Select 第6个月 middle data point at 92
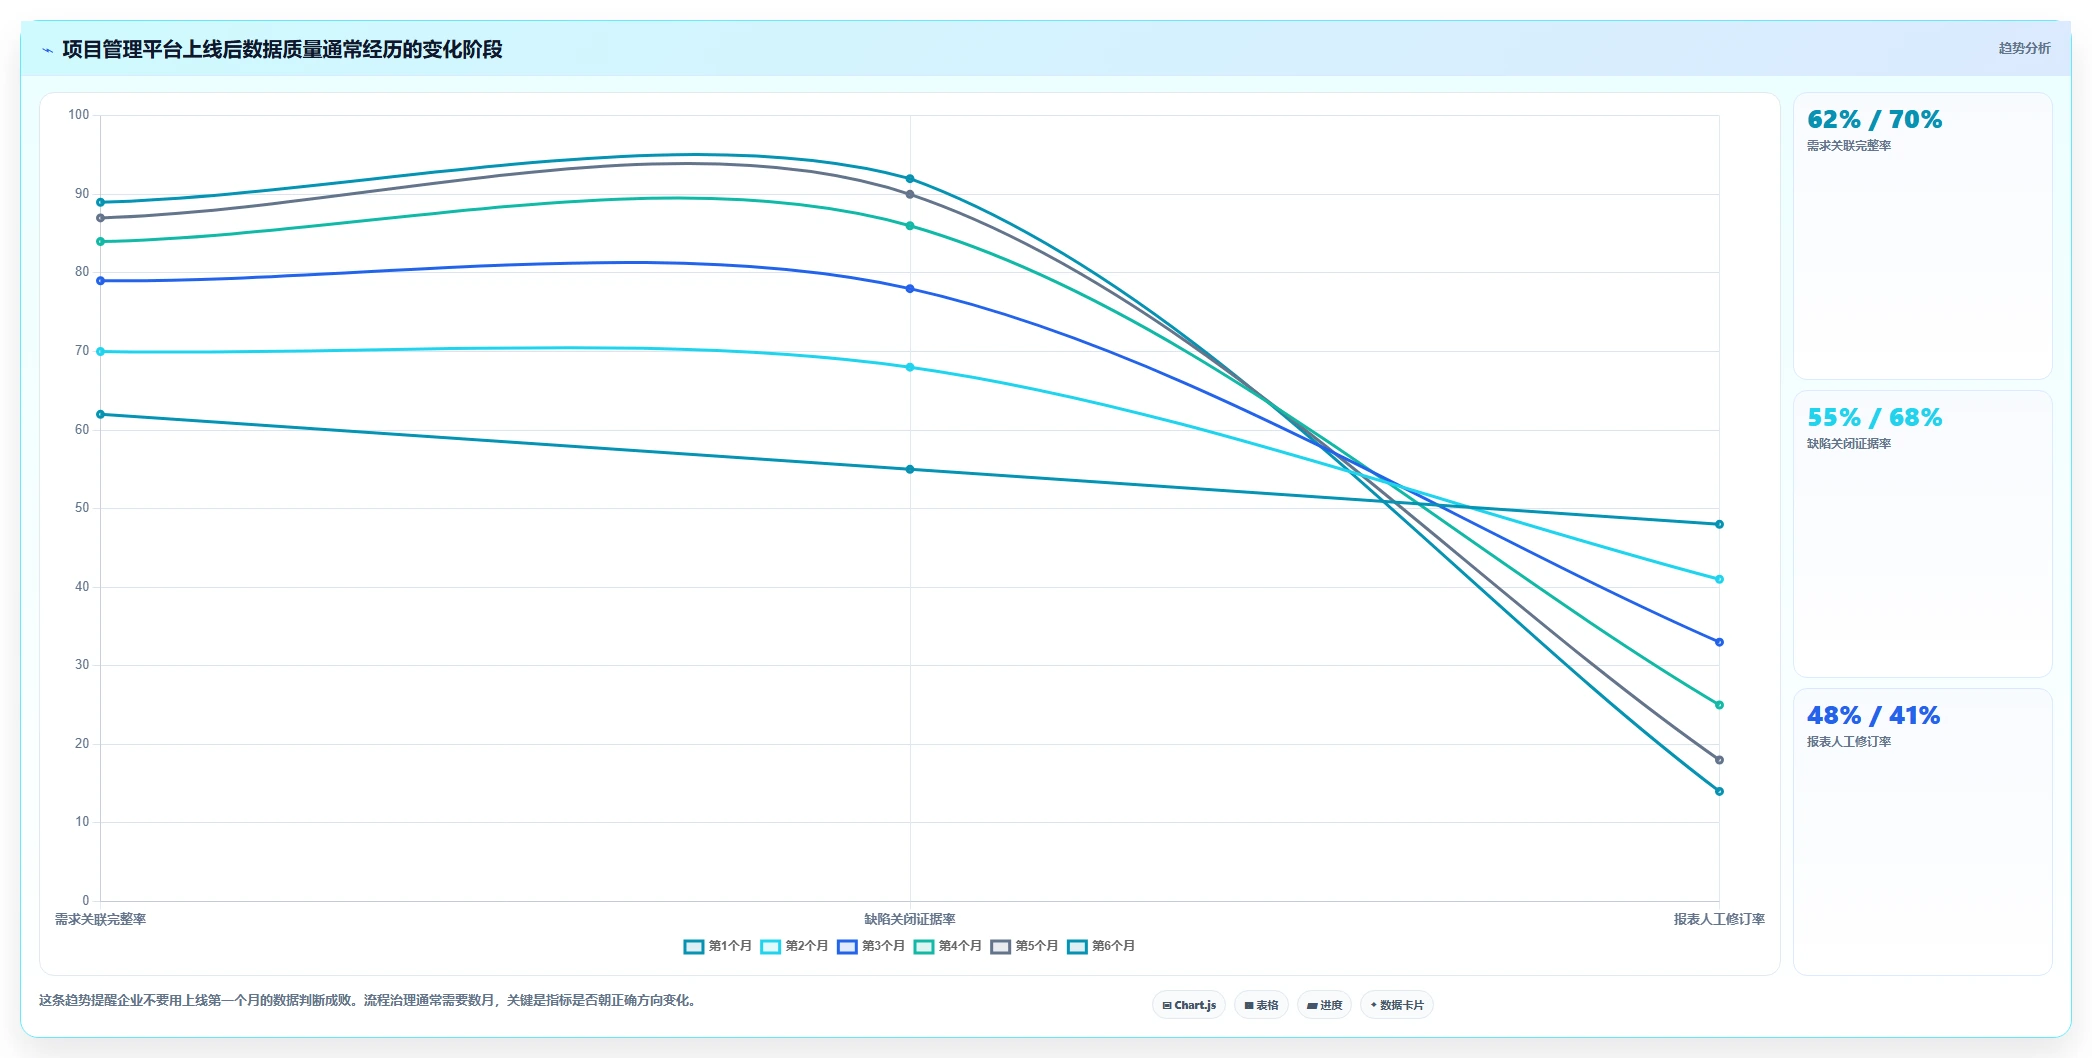Image resolution: width=2092 pixels, height=1058 pixels. [x=910, y=179]
